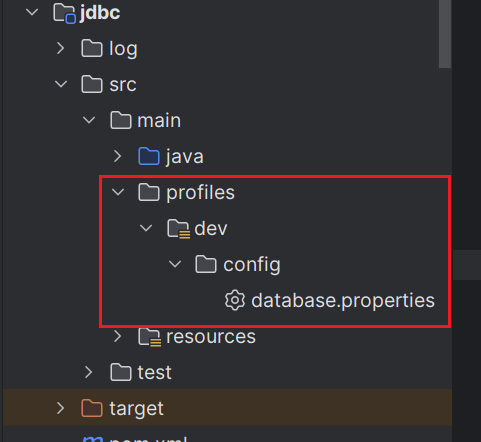Collapse the main folder
This screenshot has width=481, height=442.
click(x=89, y=120)
